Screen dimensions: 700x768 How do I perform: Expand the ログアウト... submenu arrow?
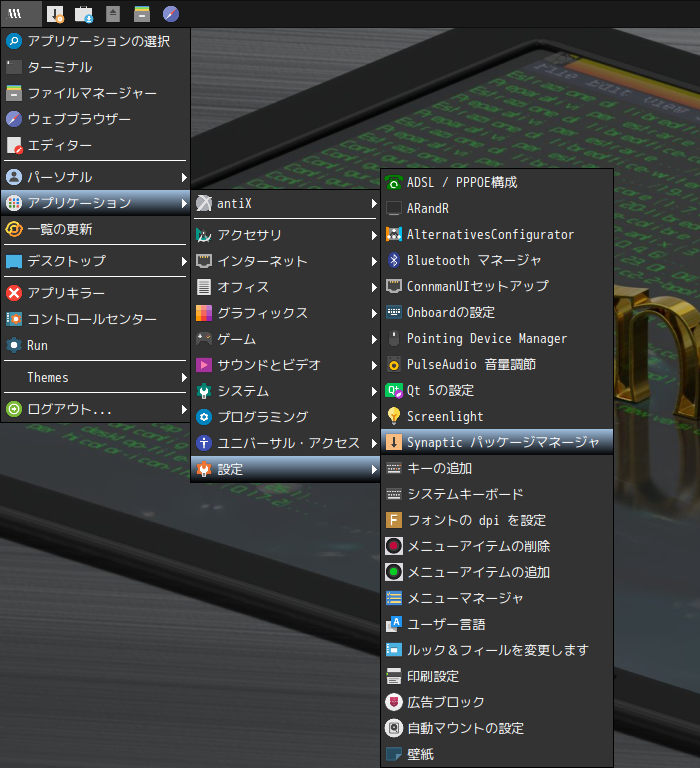click(184, 409)
